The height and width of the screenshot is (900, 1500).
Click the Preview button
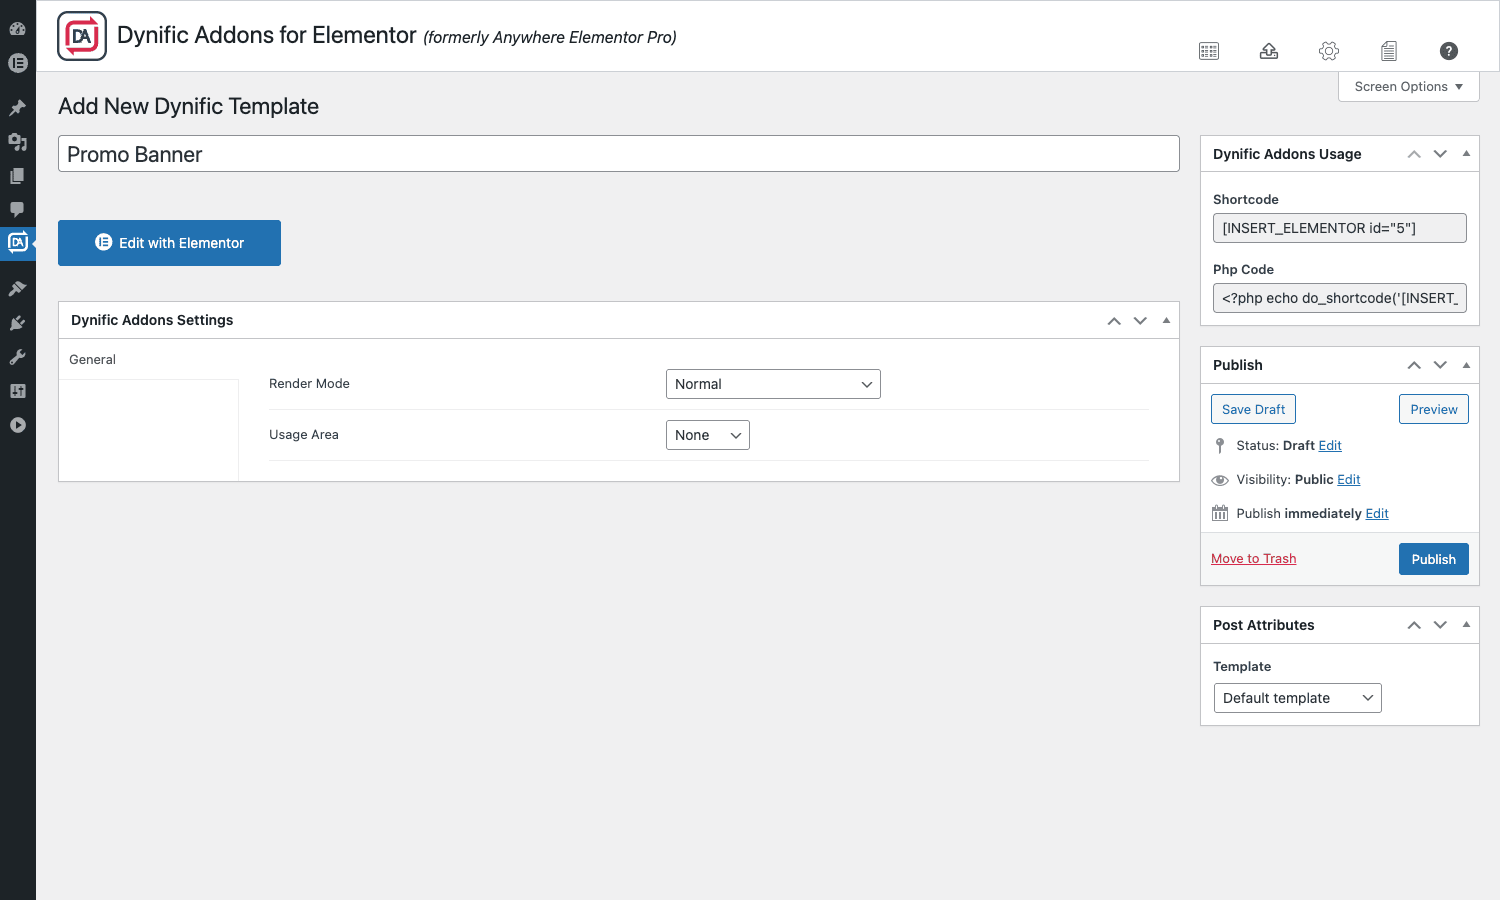[x=1434, y=409]
